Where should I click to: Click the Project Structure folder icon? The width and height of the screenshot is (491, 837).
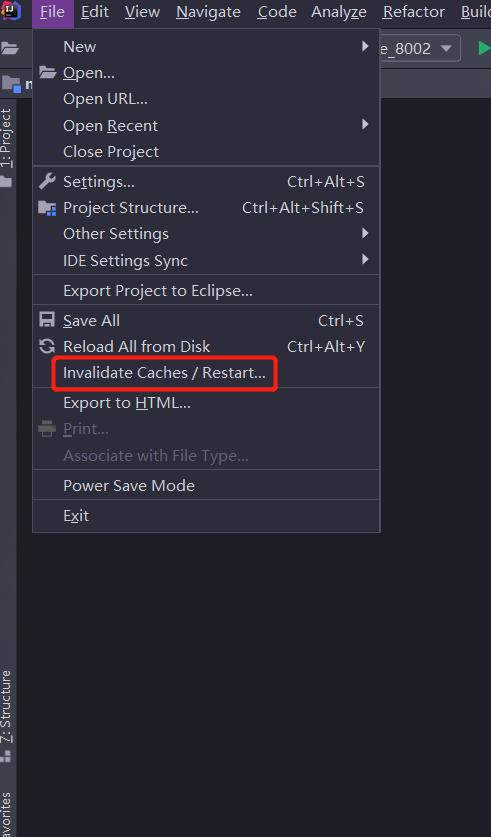47,208
